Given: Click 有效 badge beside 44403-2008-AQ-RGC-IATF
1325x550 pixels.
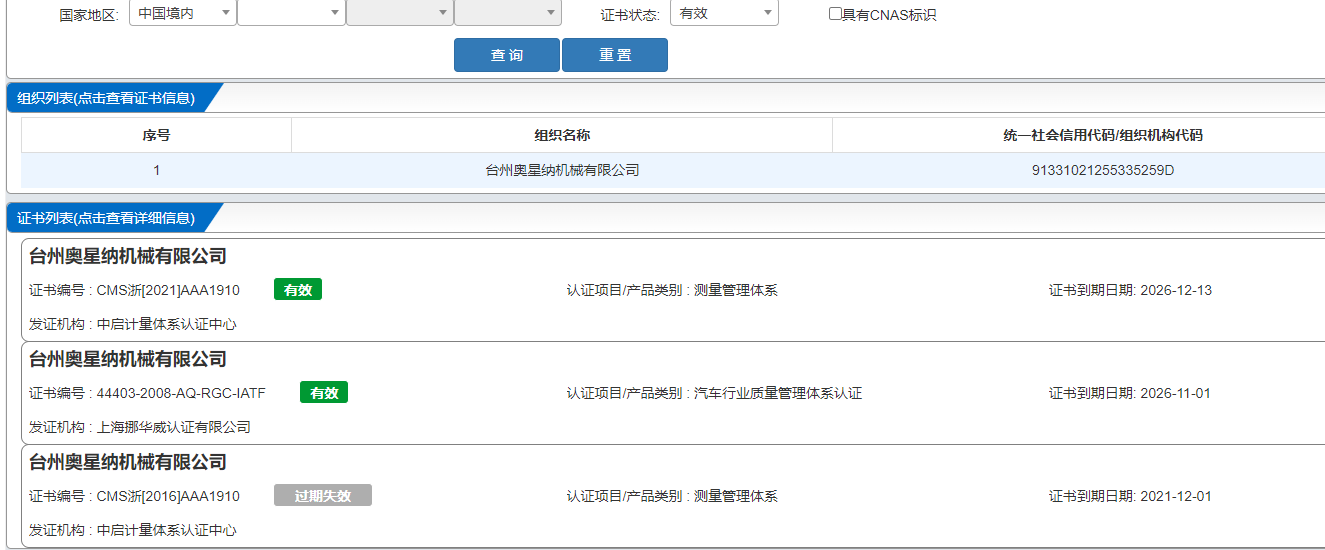Looking at the screenshot, I should coord(324,393).
